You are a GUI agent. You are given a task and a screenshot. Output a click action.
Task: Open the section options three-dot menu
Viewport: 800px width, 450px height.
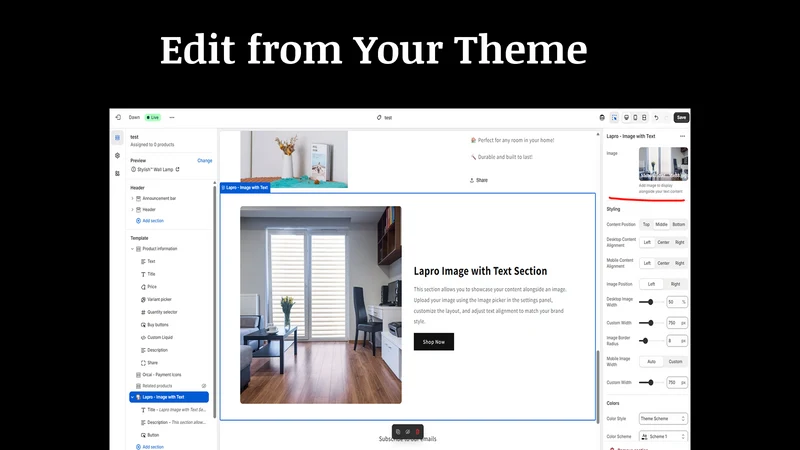point(683,136)
